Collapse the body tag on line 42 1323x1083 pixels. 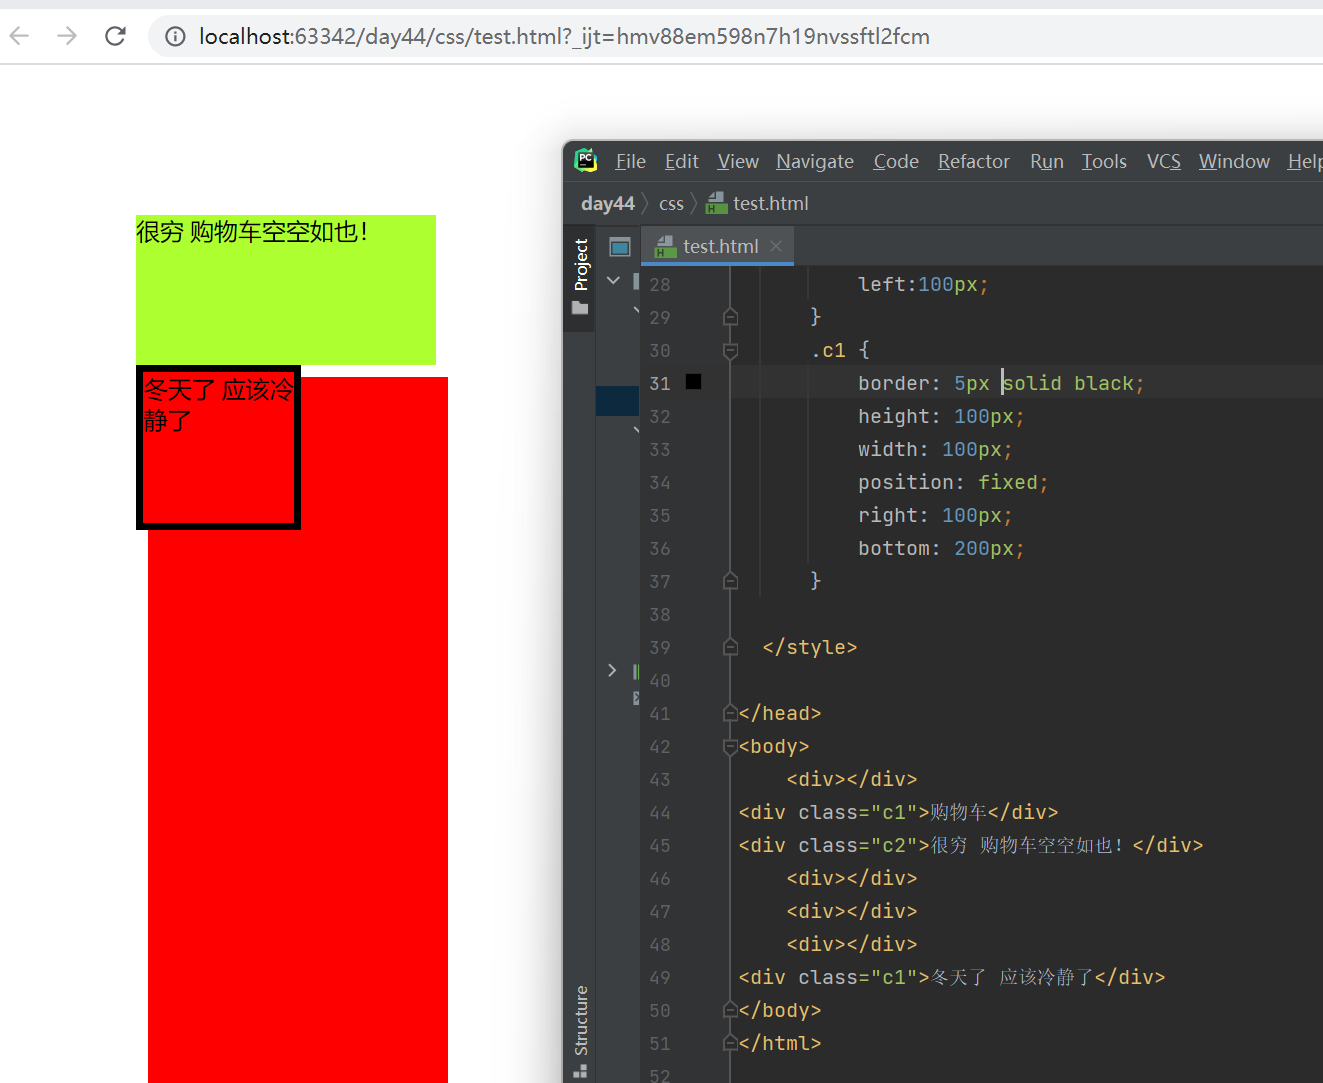(730, 746)
